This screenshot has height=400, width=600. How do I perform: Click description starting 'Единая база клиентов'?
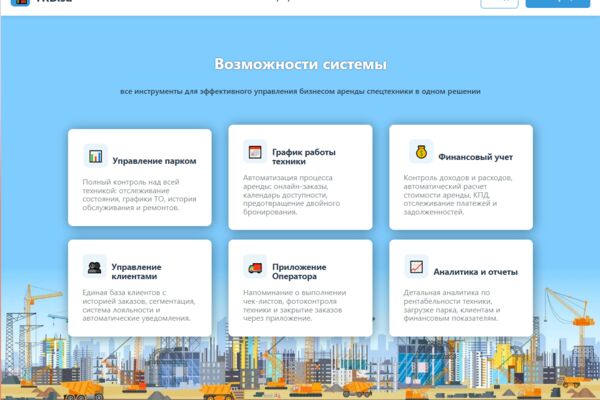(139, 305)
